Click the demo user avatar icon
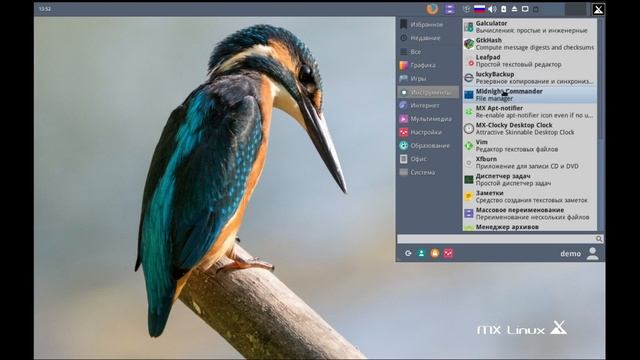 (x=592, y=253)
